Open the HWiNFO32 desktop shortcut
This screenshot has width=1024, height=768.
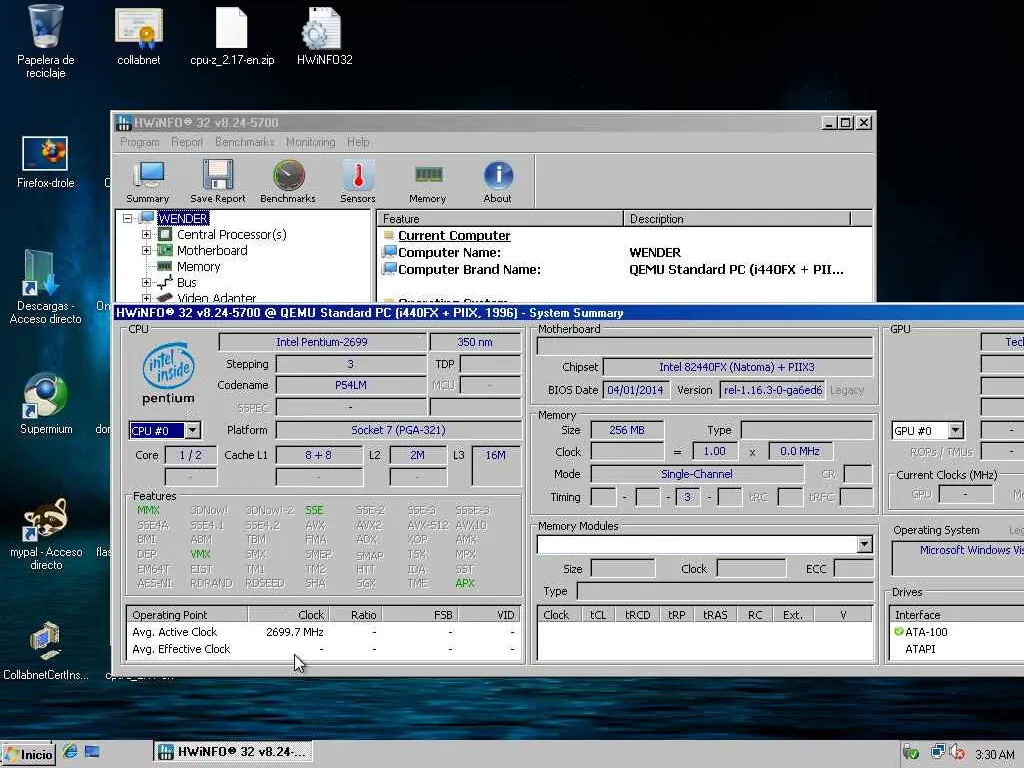324,38
